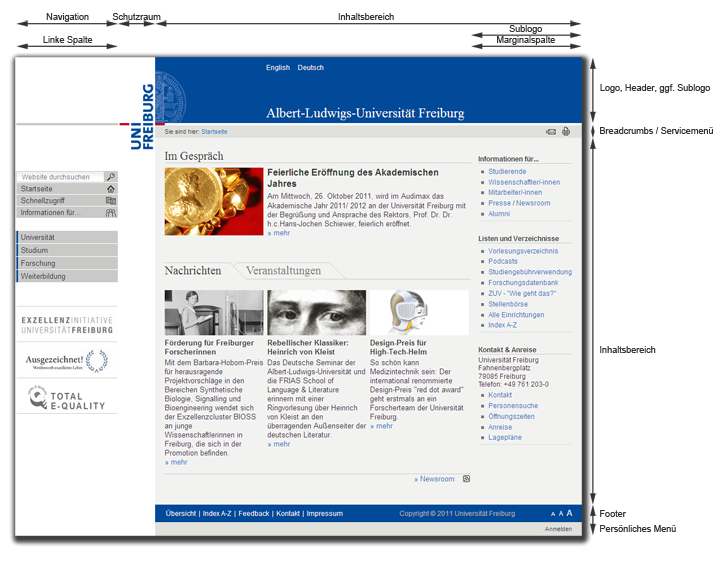Viewport: 722px width, 578px height.
Task: Open the Wissenschaftler/-innen link
Action: (524, 182)
